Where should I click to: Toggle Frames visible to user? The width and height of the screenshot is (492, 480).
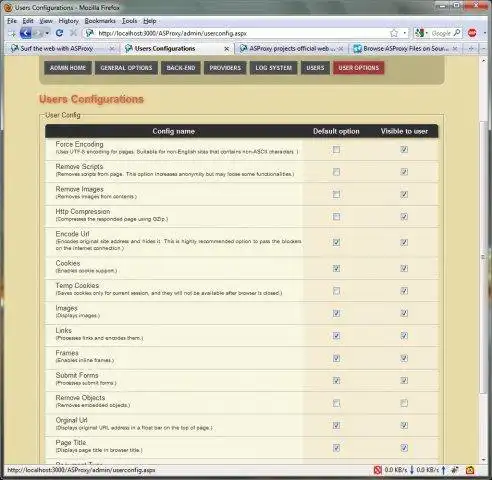404,358
